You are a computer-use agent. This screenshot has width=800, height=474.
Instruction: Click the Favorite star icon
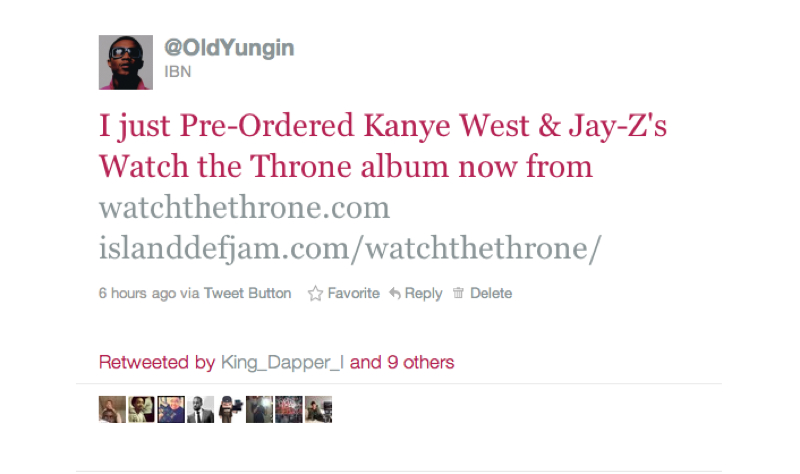tap(315, 293)
